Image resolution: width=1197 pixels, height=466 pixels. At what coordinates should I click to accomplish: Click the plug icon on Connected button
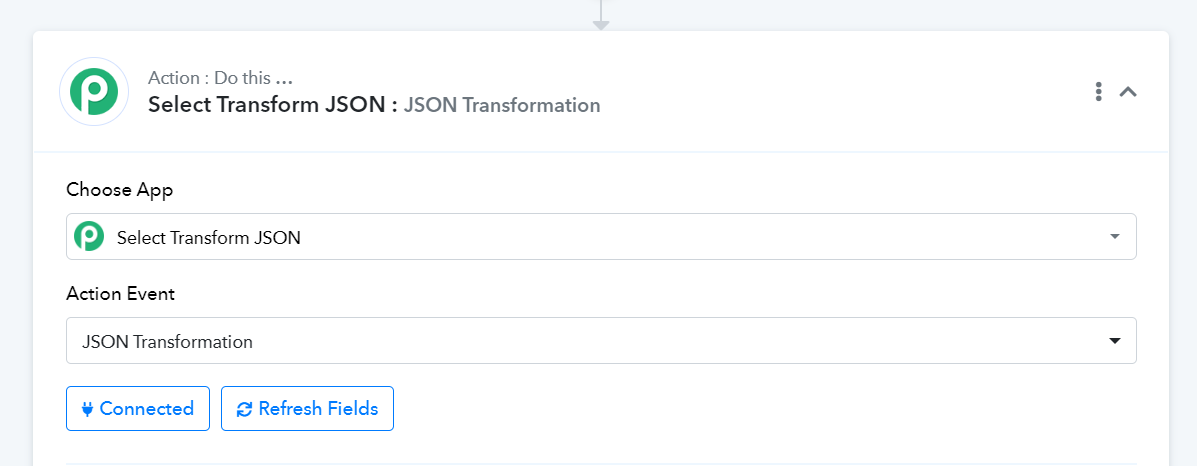tap(87, 409)
